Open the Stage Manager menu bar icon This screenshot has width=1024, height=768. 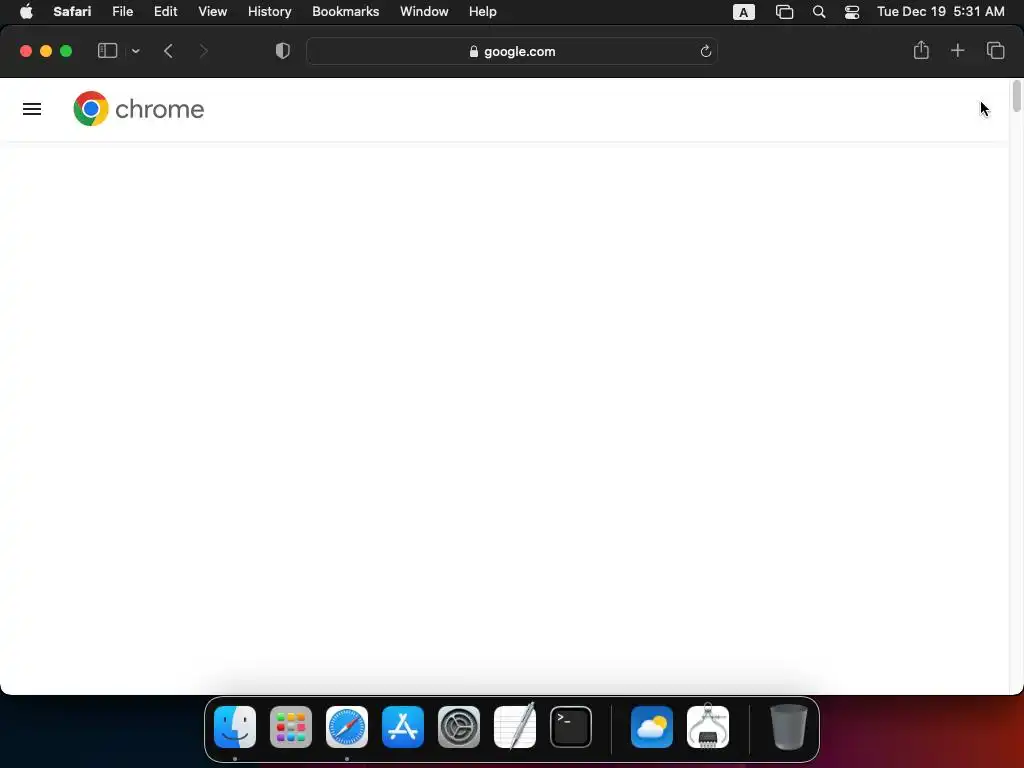click(784, 12)
